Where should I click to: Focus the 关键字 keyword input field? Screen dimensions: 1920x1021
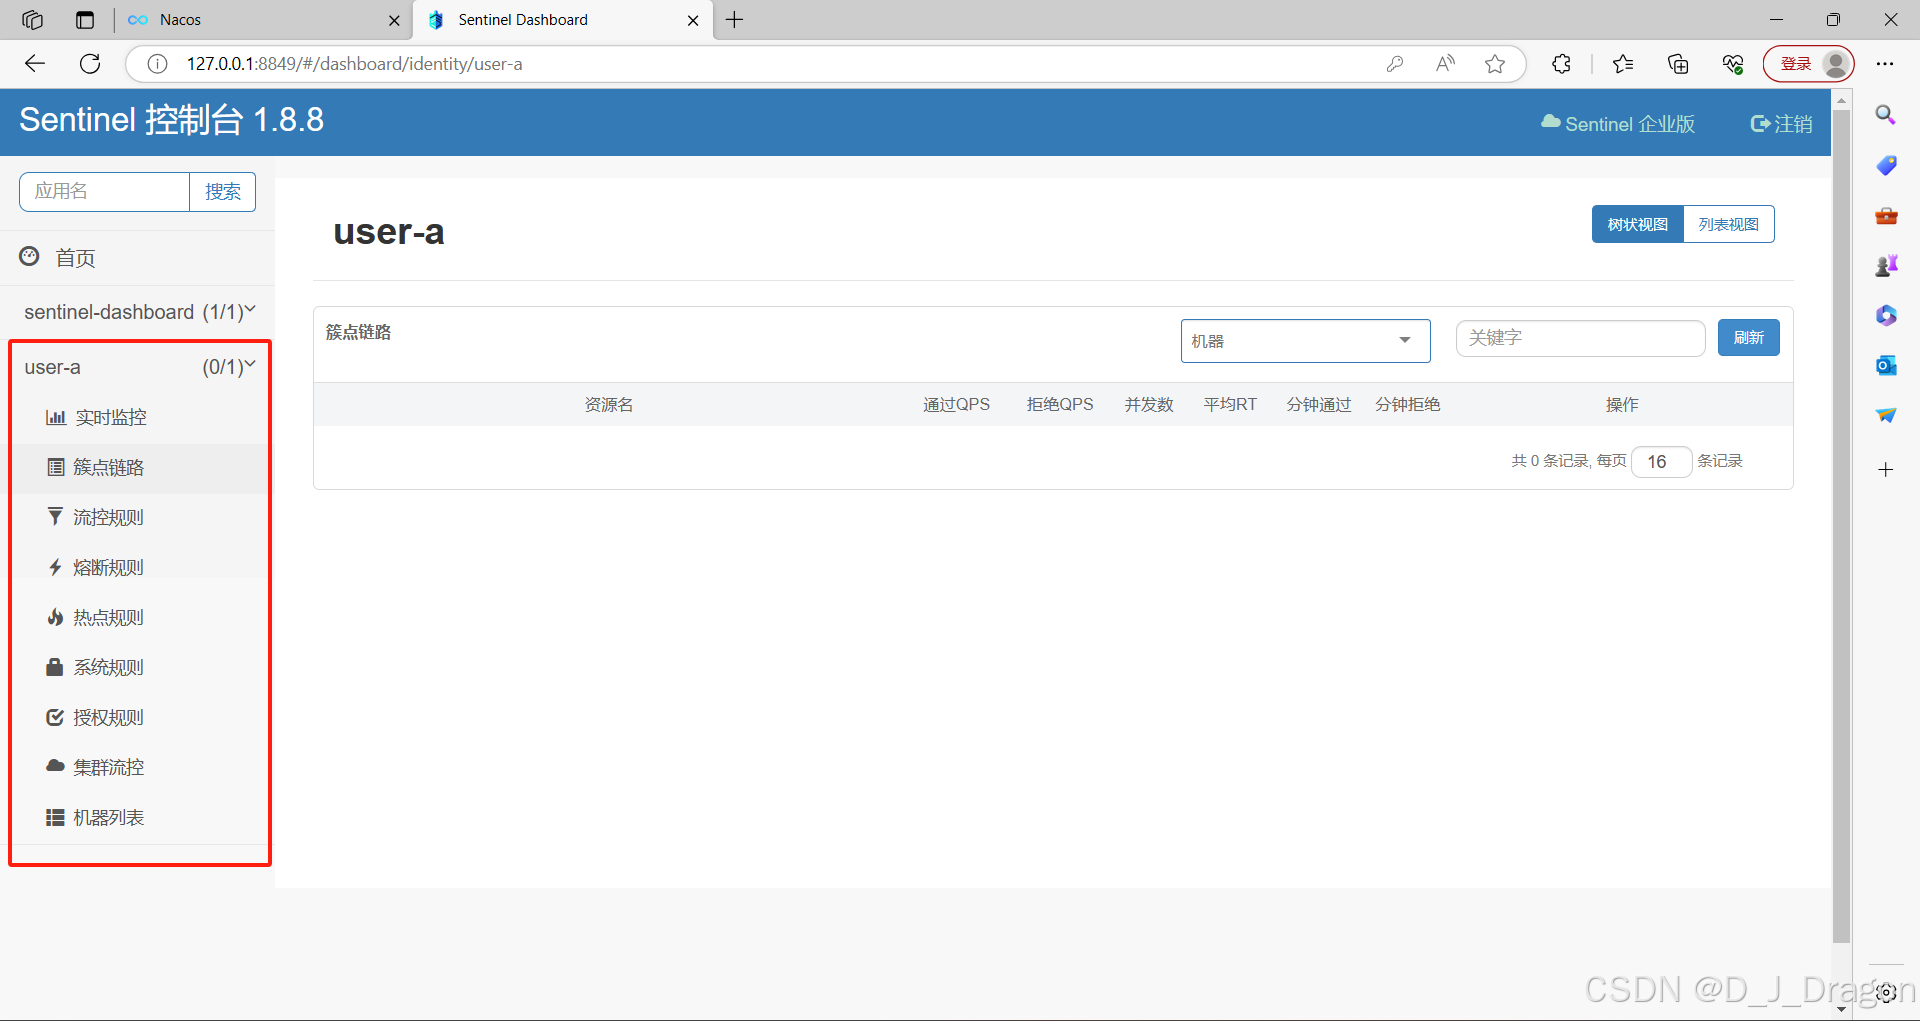(1580, 338)
